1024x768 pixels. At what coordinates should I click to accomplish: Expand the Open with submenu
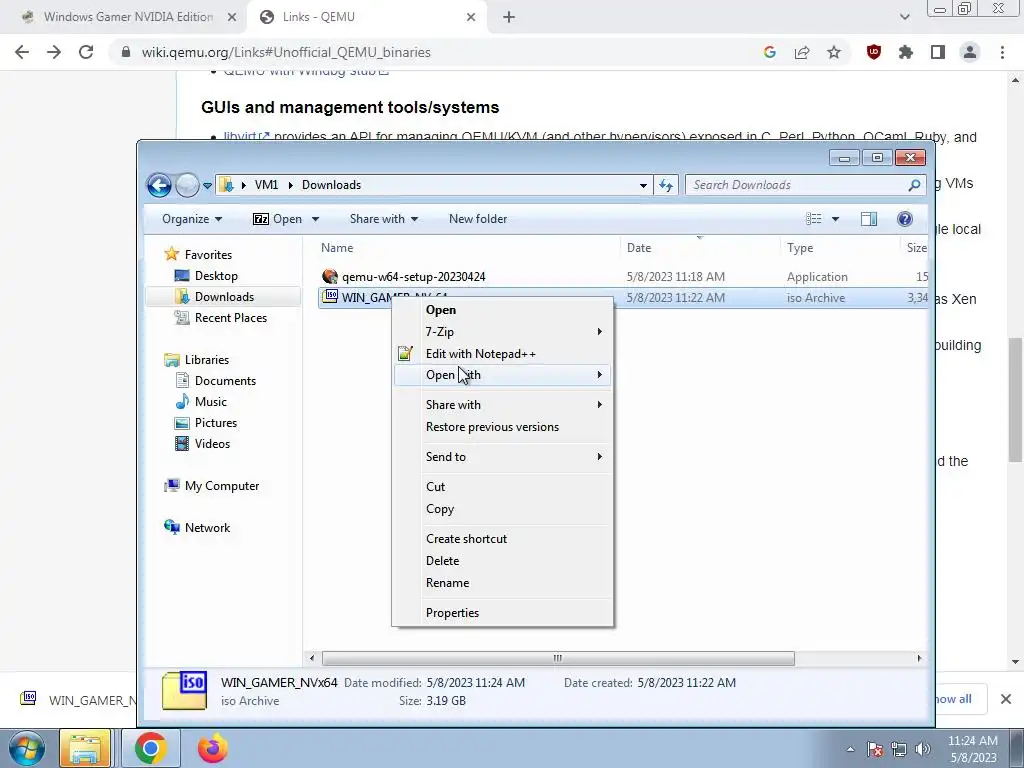pyautogui.click(x=503, y=375)
